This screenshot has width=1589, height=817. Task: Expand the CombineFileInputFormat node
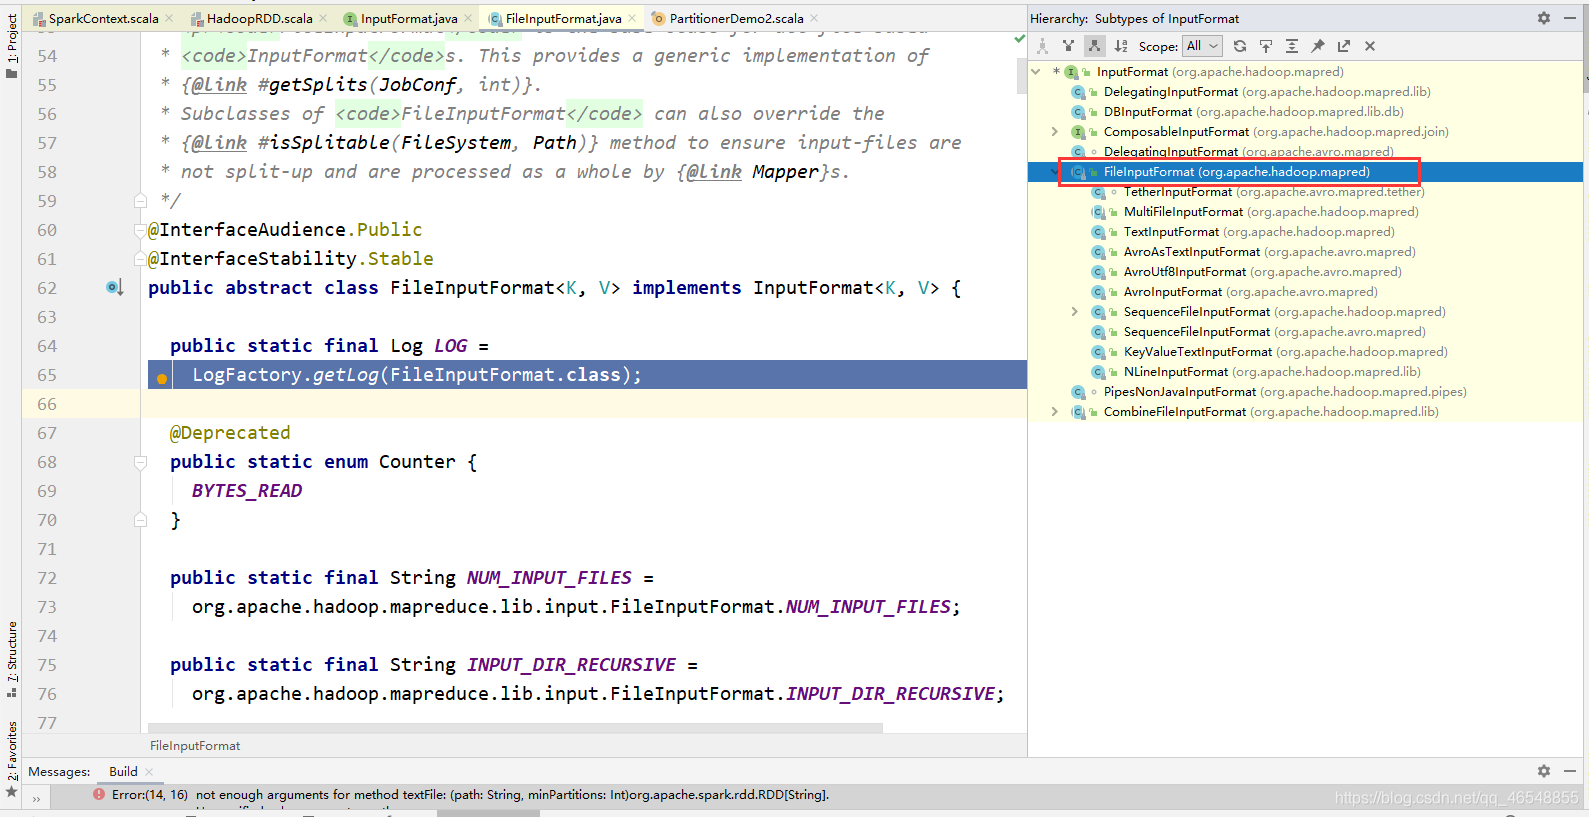pos(1054,412)
